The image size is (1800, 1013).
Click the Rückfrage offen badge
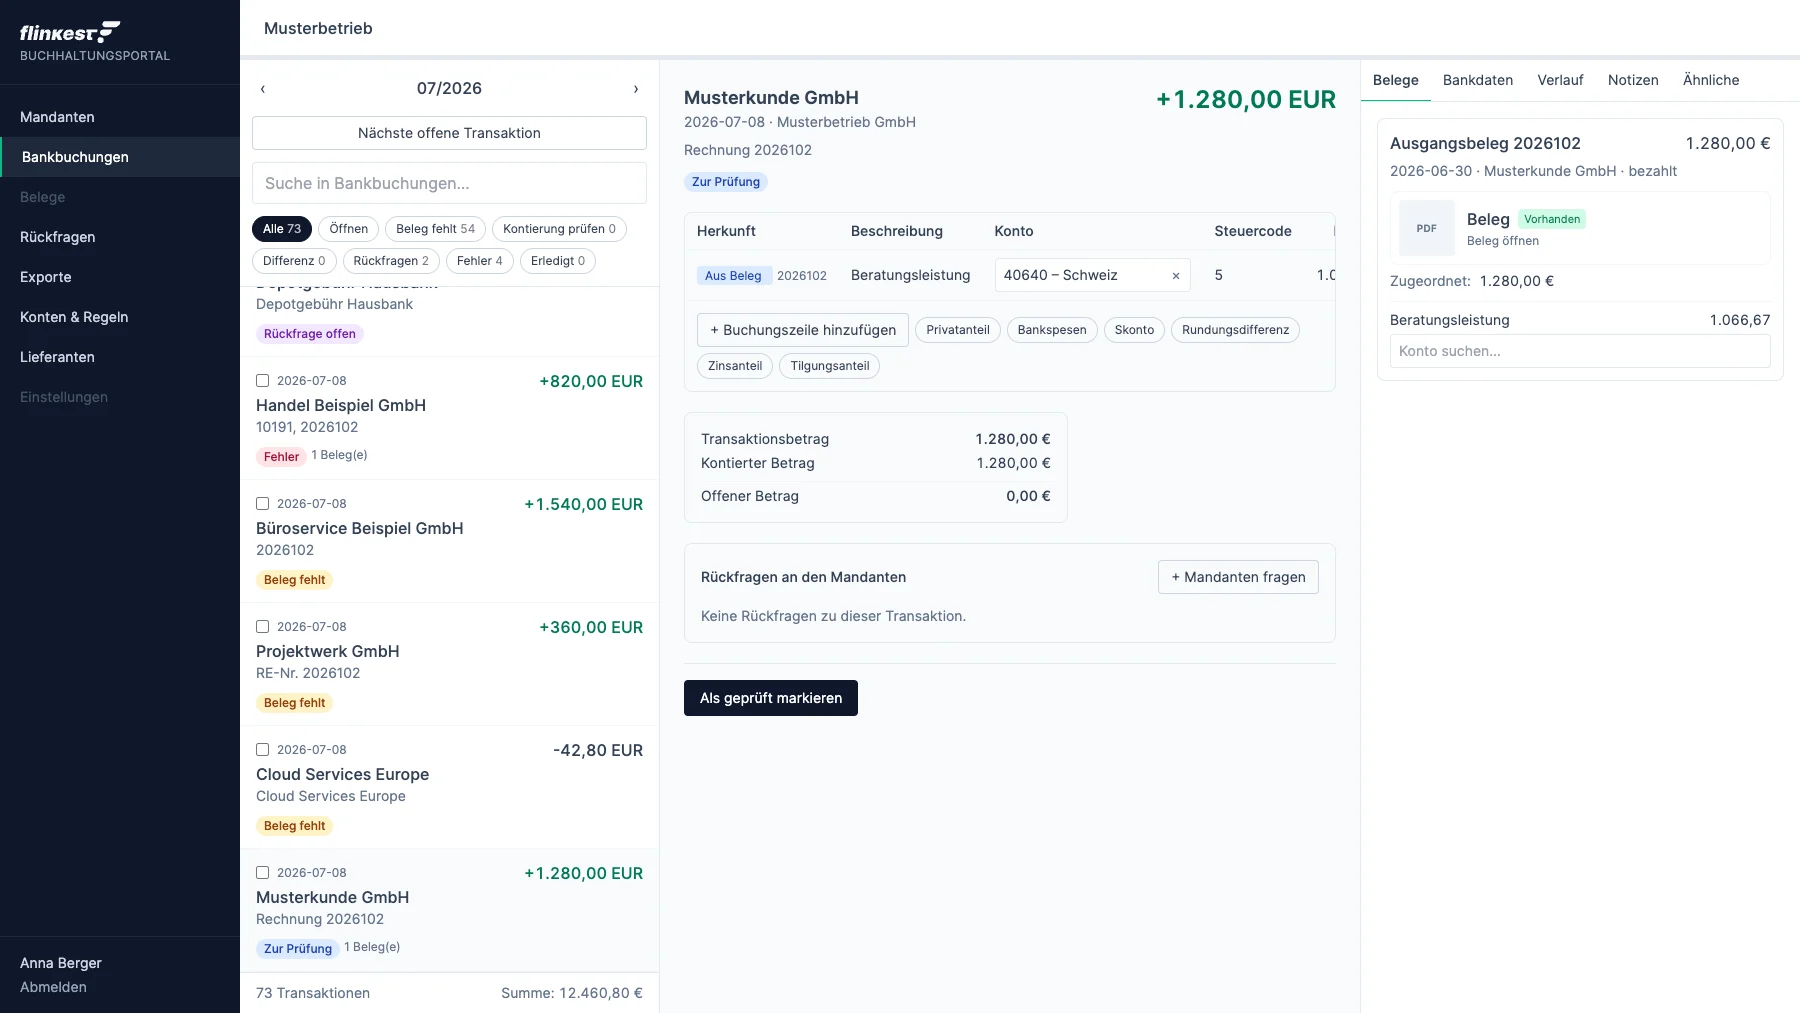[310, 334]
